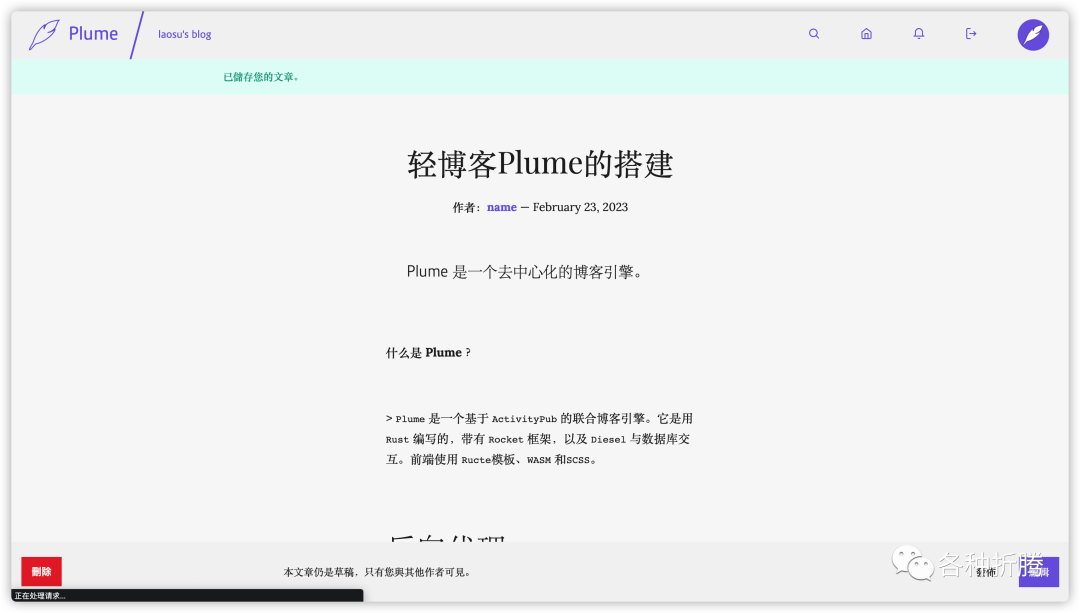Open the feather avatar profile button
Viewport: 1080px width, 613px height.
tap(1032, 34)
